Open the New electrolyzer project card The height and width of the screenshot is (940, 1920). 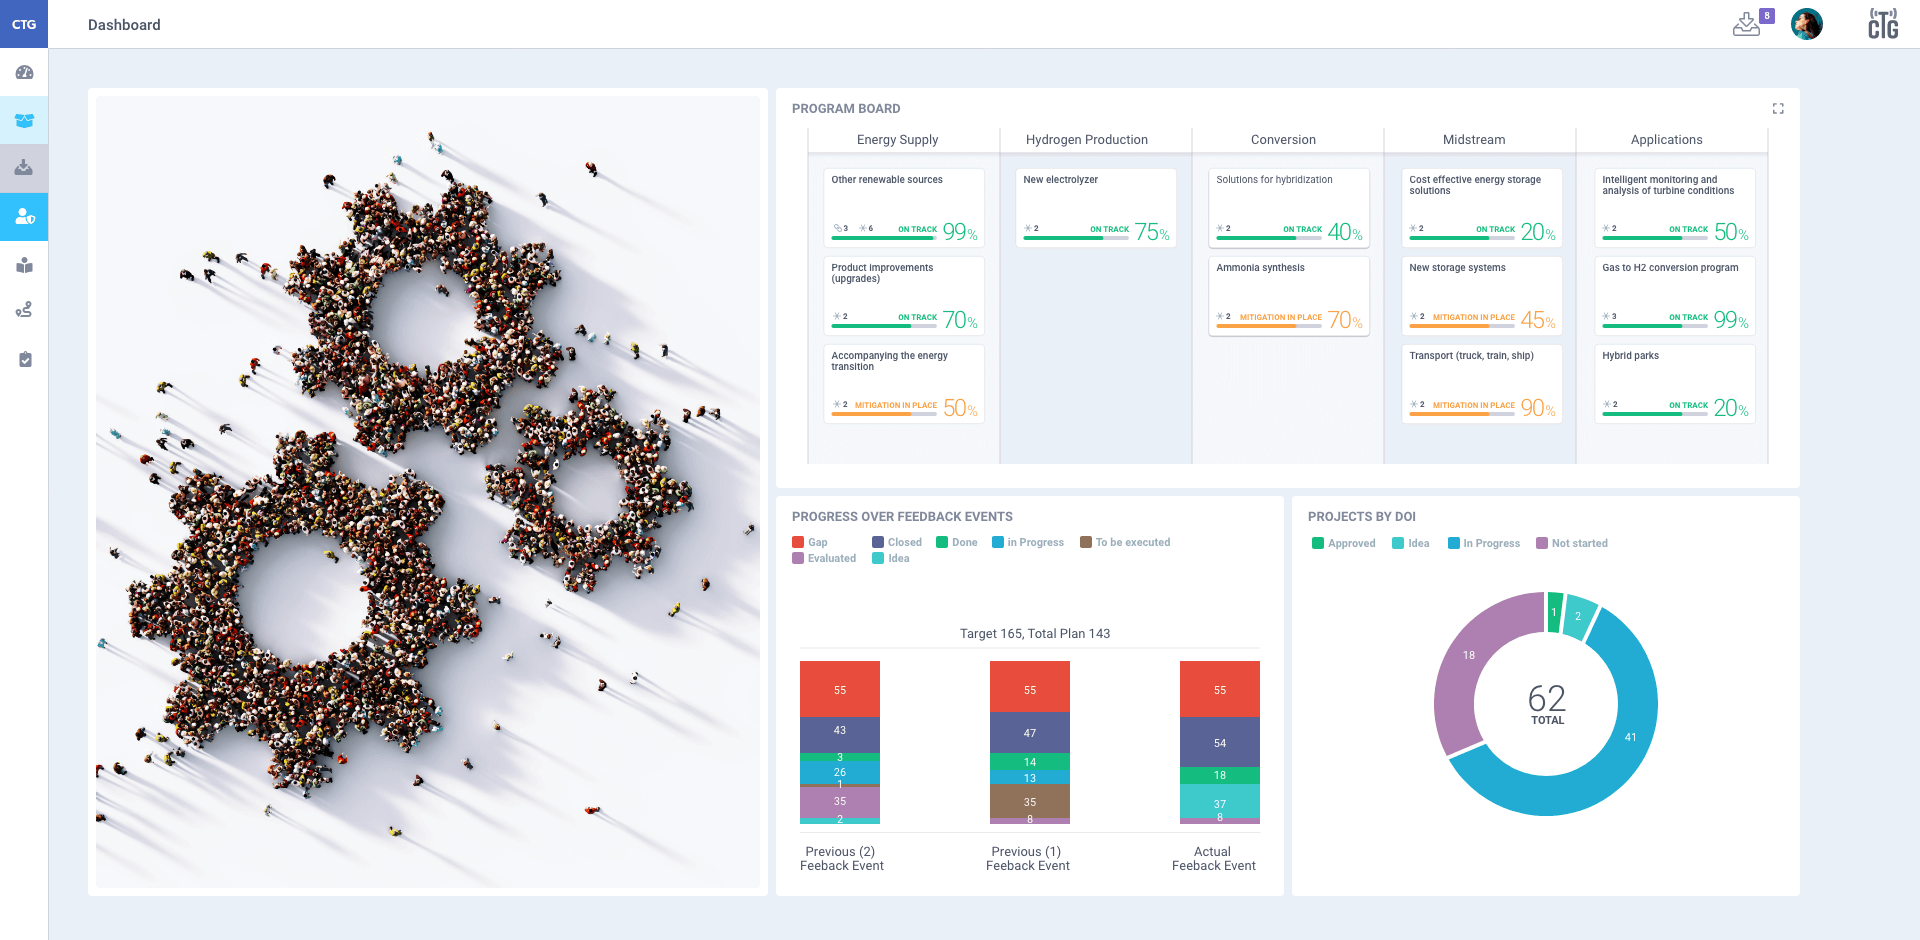[1095, 207]
